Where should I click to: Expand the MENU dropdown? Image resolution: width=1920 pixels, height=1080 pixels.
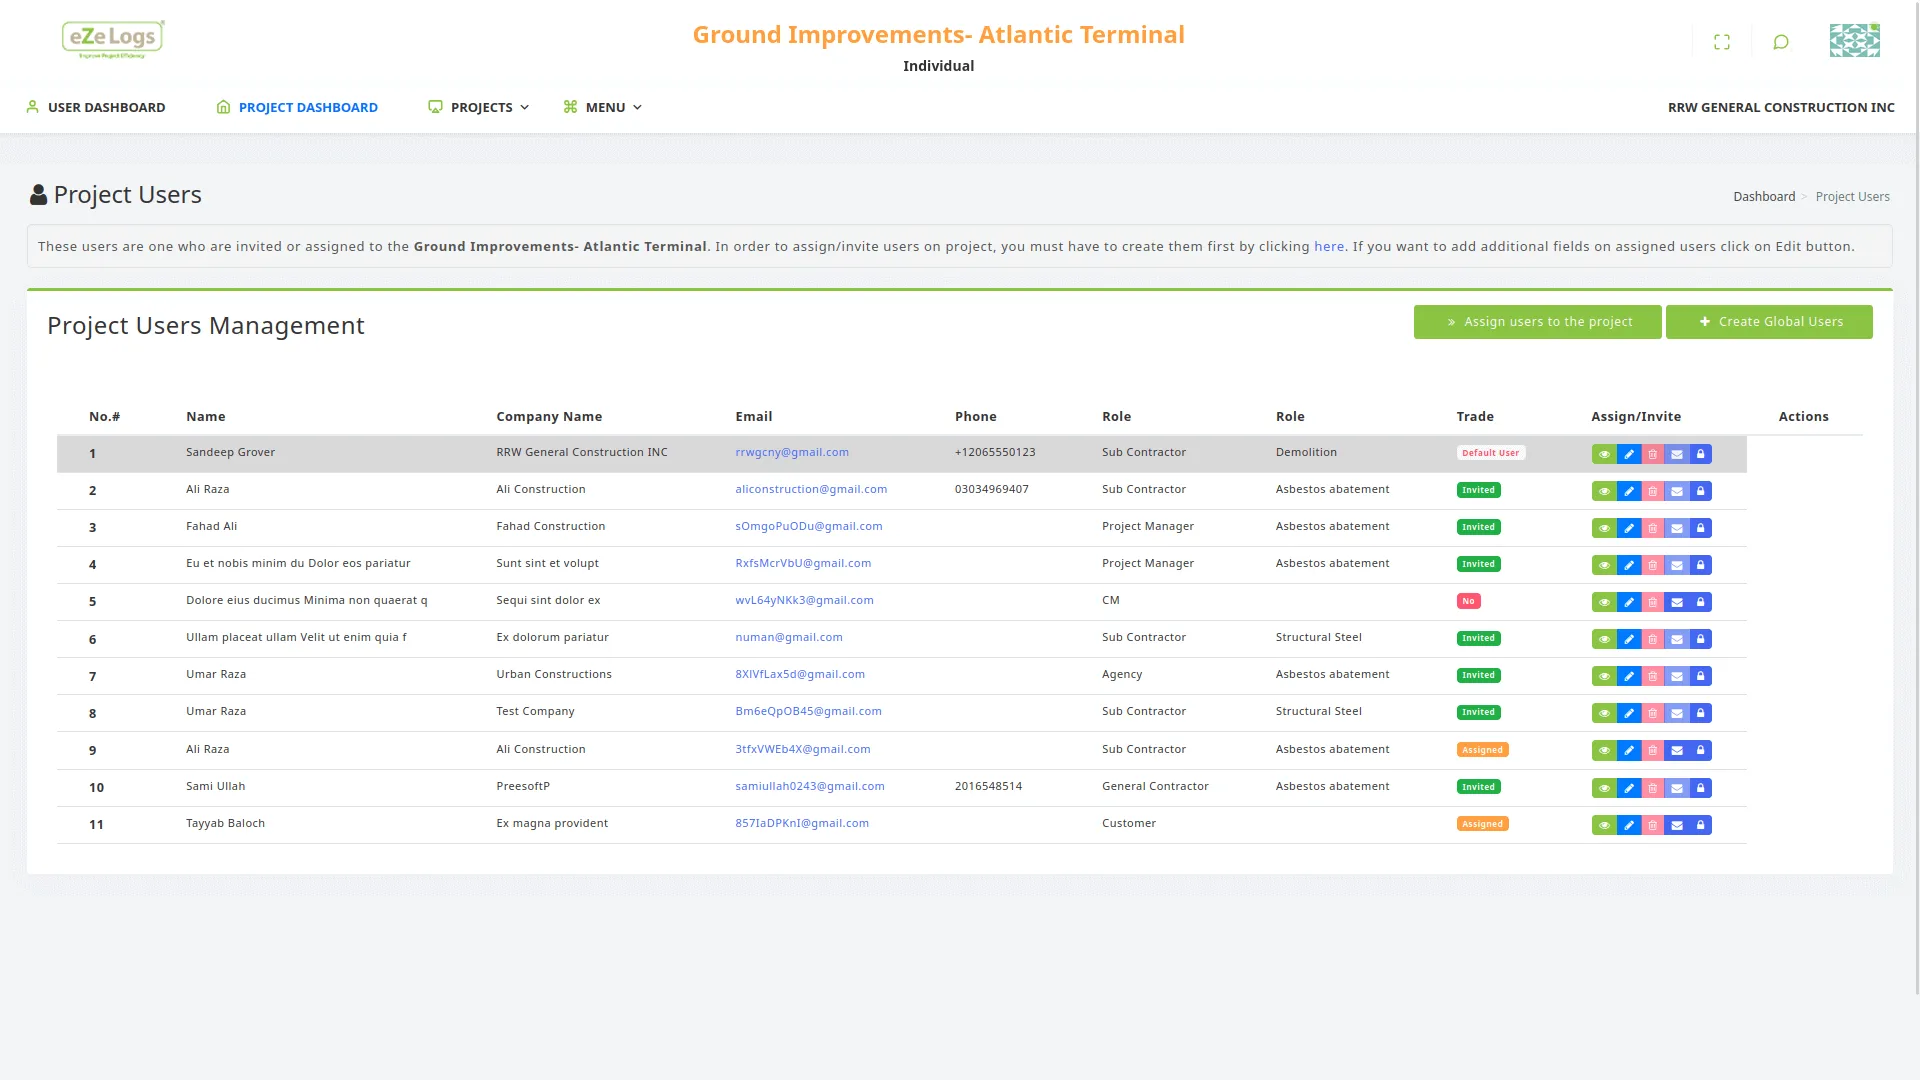point(604,107)
